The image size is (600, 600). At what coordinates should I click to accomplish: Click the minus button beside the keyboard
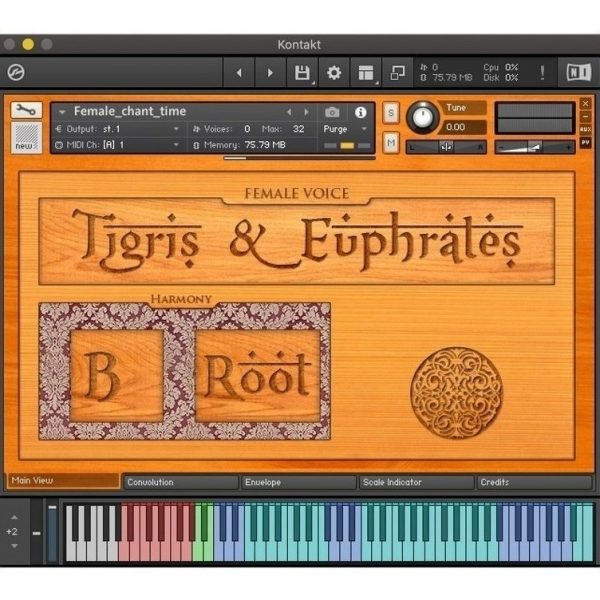(36, 533)
